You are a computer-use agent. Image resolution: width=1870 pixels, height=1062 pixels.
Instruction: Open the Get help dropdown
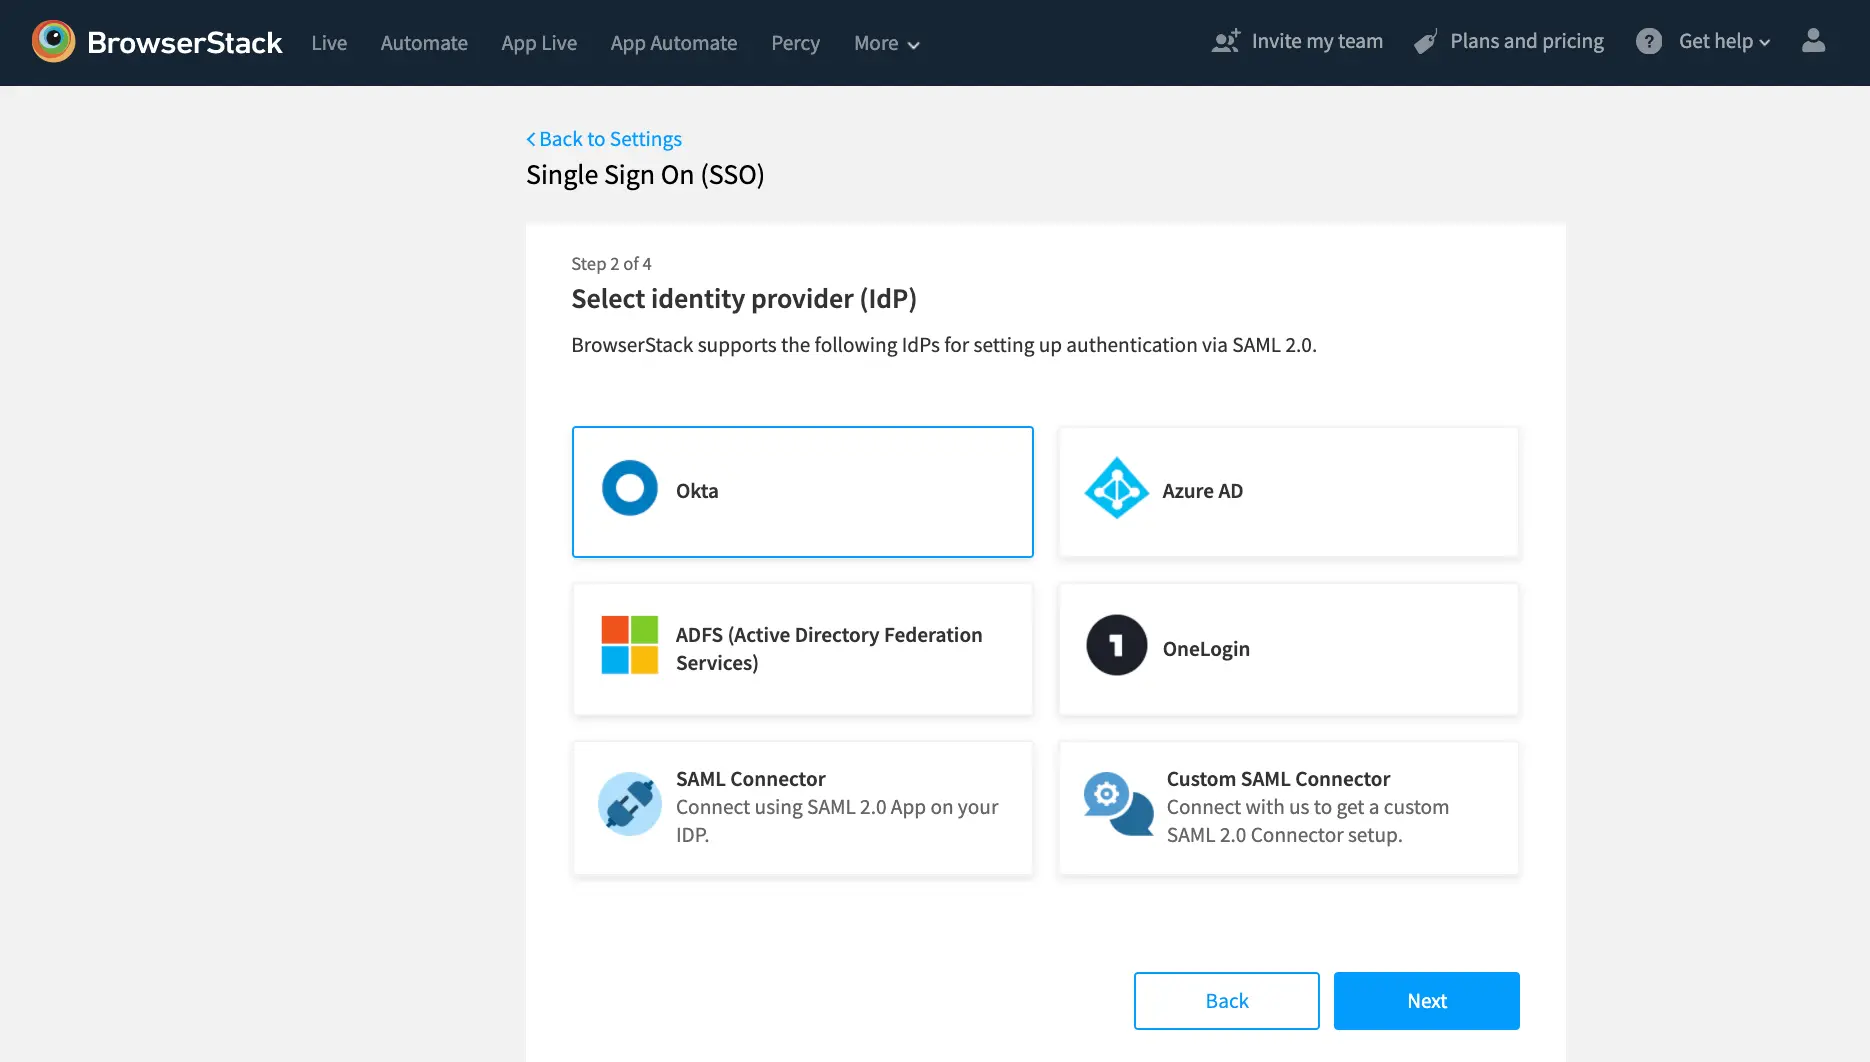click(x=1723, y=42)
